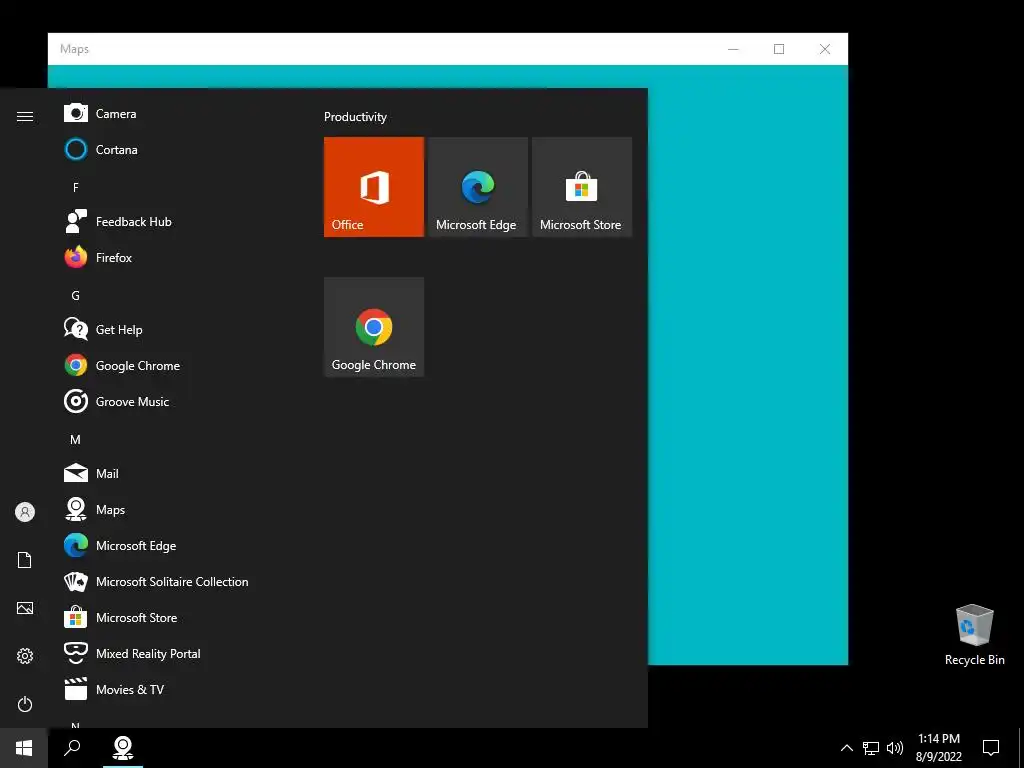The height and width of the screenshot is (768, 1024).
Task: Open Get Help app
Action: (176, 329)
